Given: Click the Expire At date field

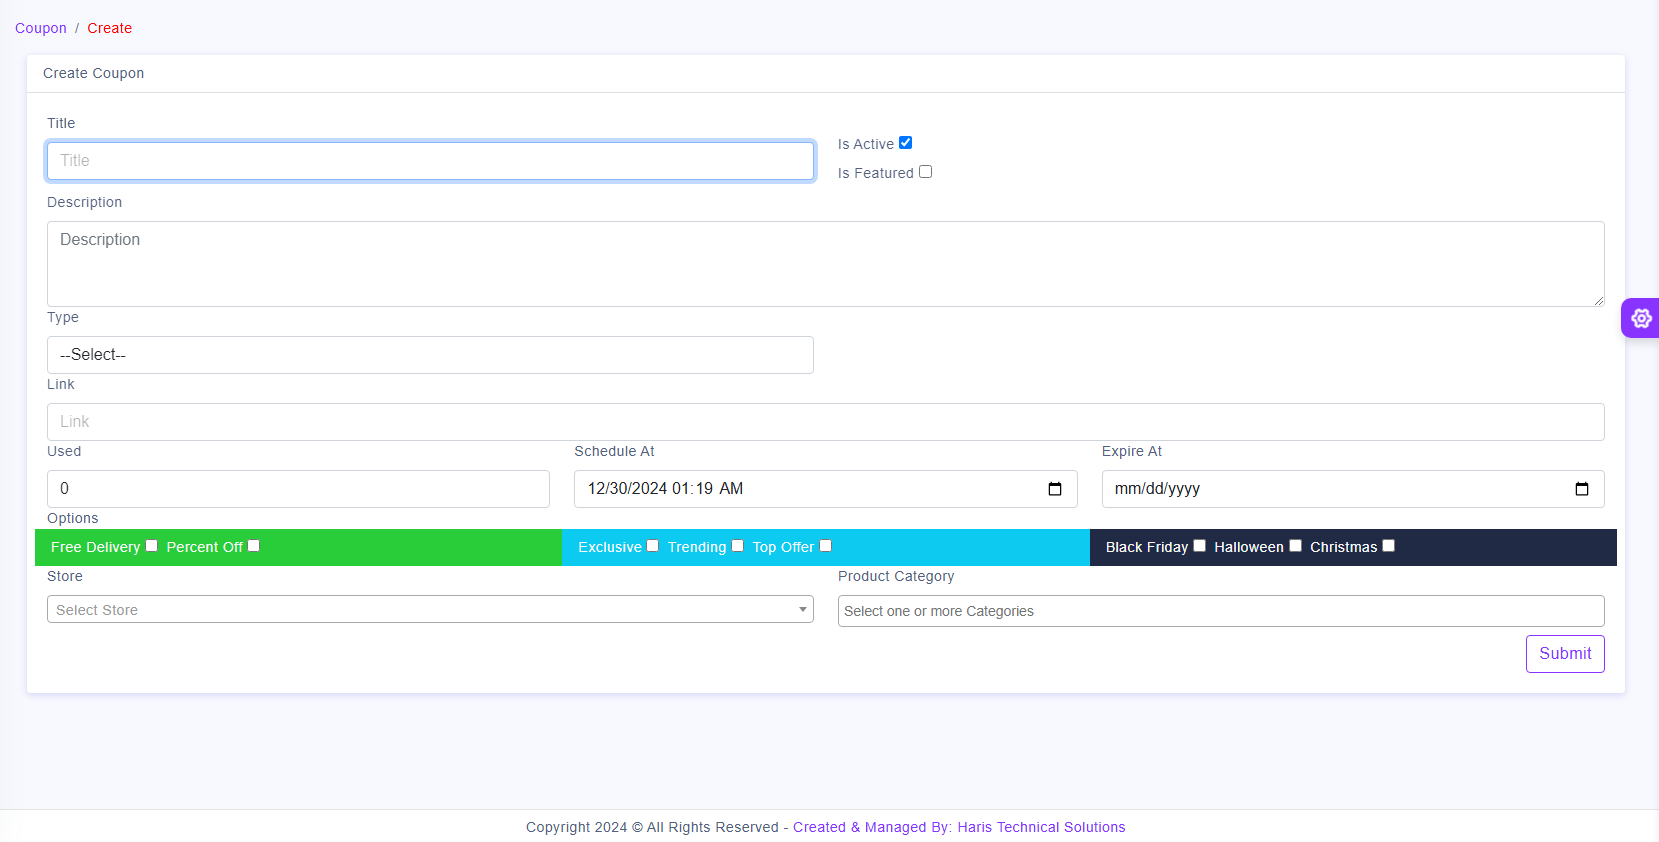Looking at the screenshot, I should coord(1353,489).
